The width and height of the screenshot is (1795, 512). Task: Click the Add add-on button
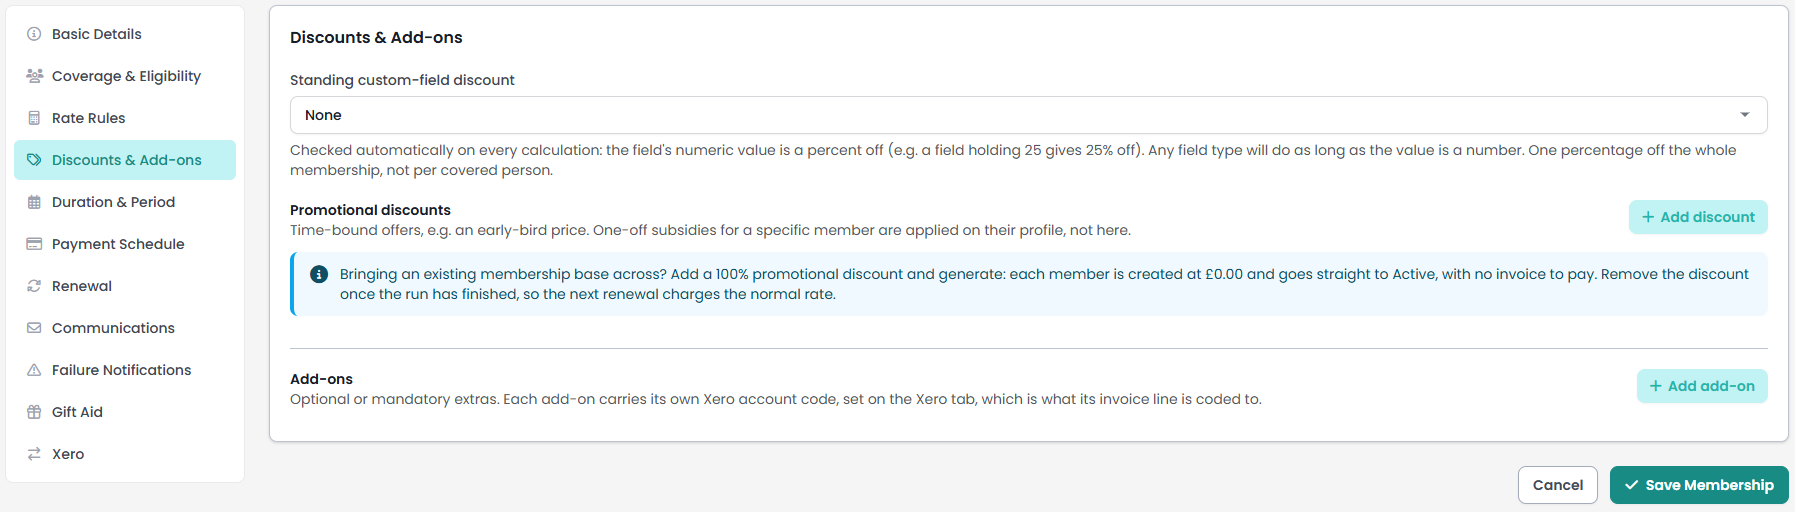(1702, 386)
